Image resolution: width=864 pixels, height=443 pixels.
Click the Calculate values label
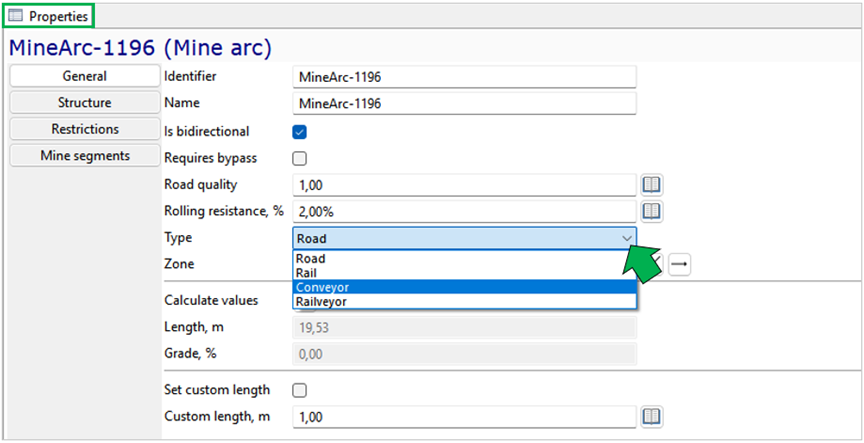coord(211,300)
